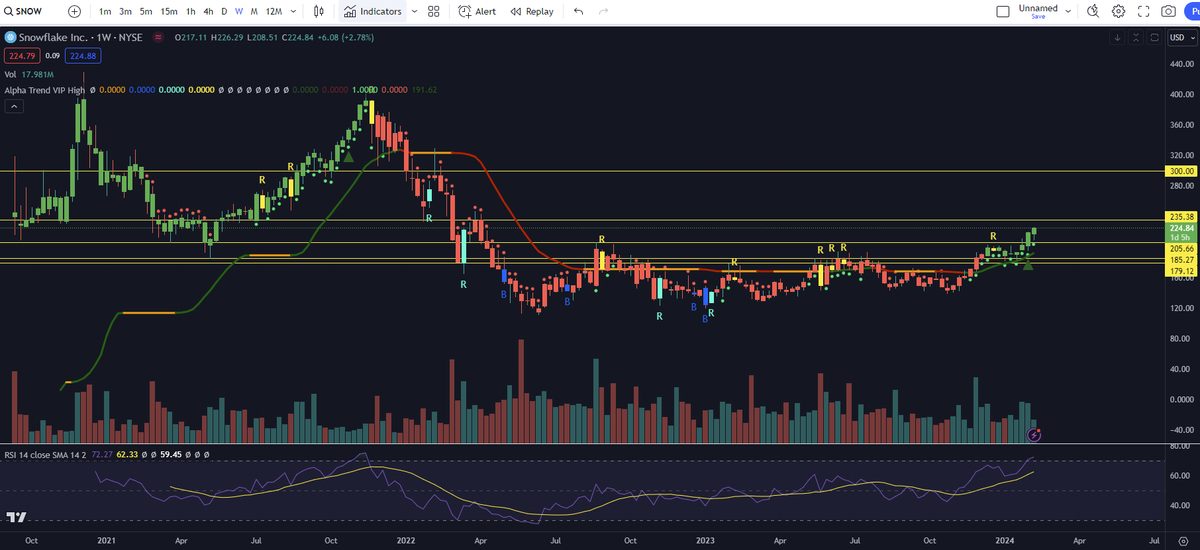The image size is (1200, 550).
Task: Choose the 4h timeframe
Action: [x=207, y=11]
